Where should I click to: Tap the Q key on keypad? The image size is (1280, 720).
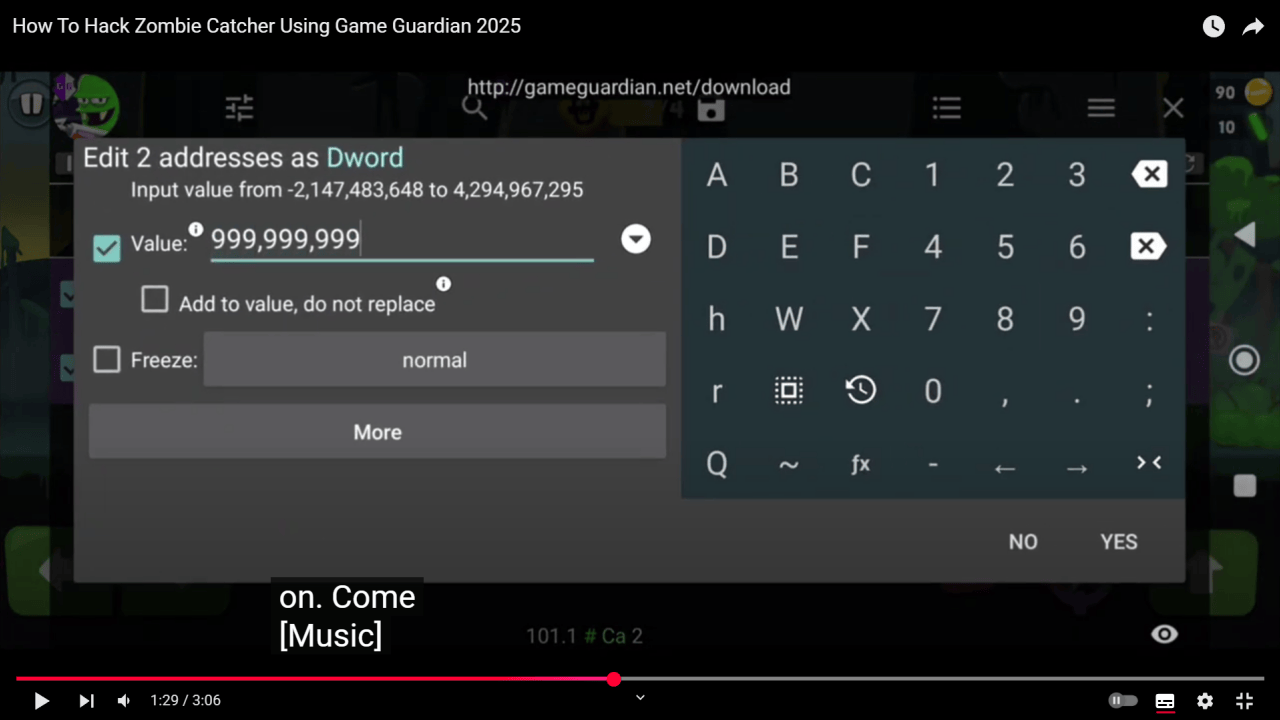pyautogui.click(x=717, y=464)
